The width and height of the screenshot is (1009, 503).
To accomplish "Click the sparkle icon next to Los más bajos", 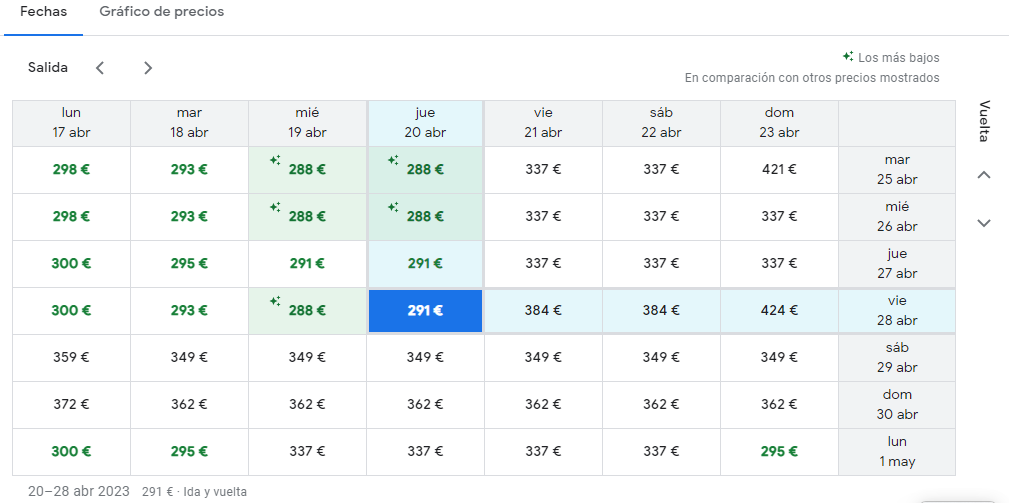I will [x=848, y=57].
